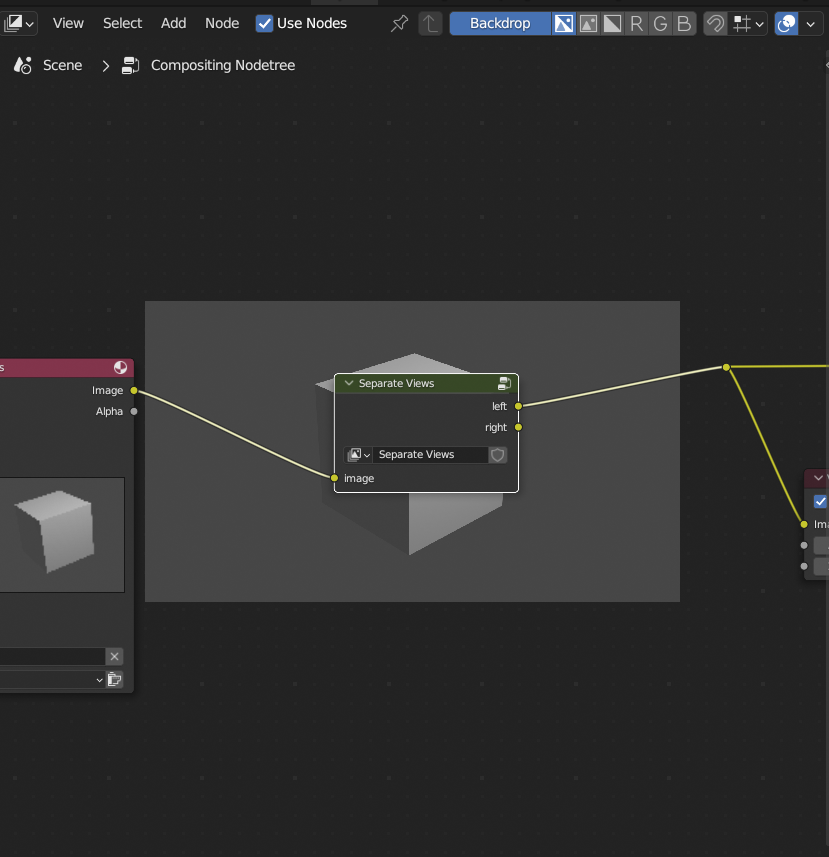This screenshot has height=857, width=829.
Task: Open the Node menu
Action: point(222,24)
